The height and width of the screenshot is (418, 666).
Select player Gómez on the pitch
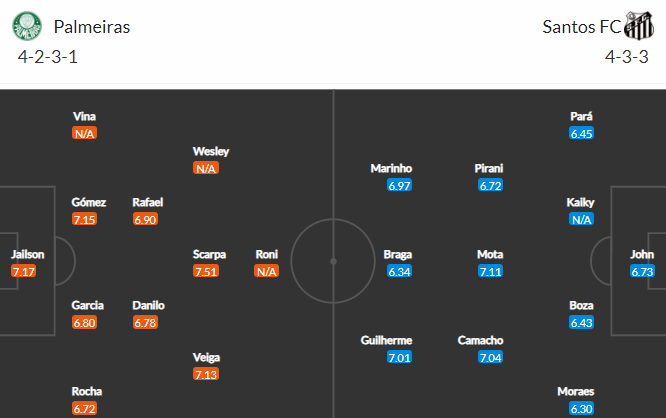click(x=85, y=202)
